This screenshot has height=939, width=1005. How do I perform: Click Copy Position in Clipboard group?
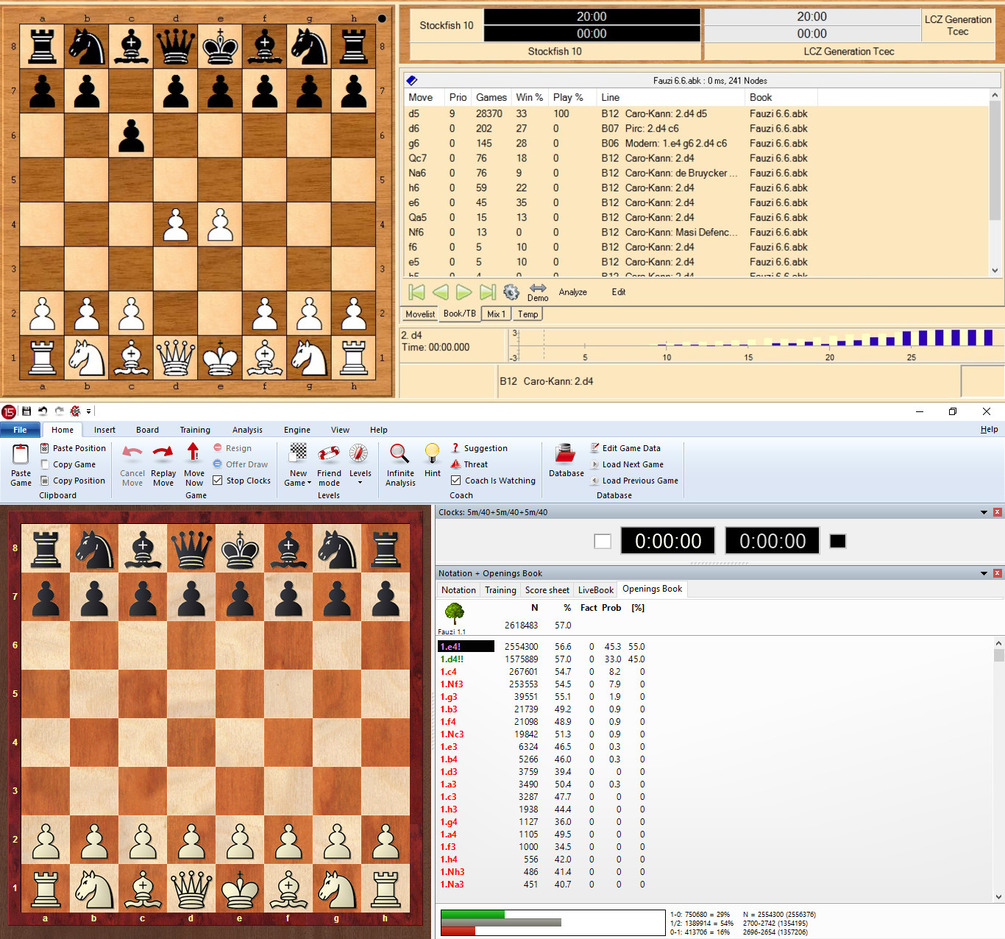pos(72,480)
